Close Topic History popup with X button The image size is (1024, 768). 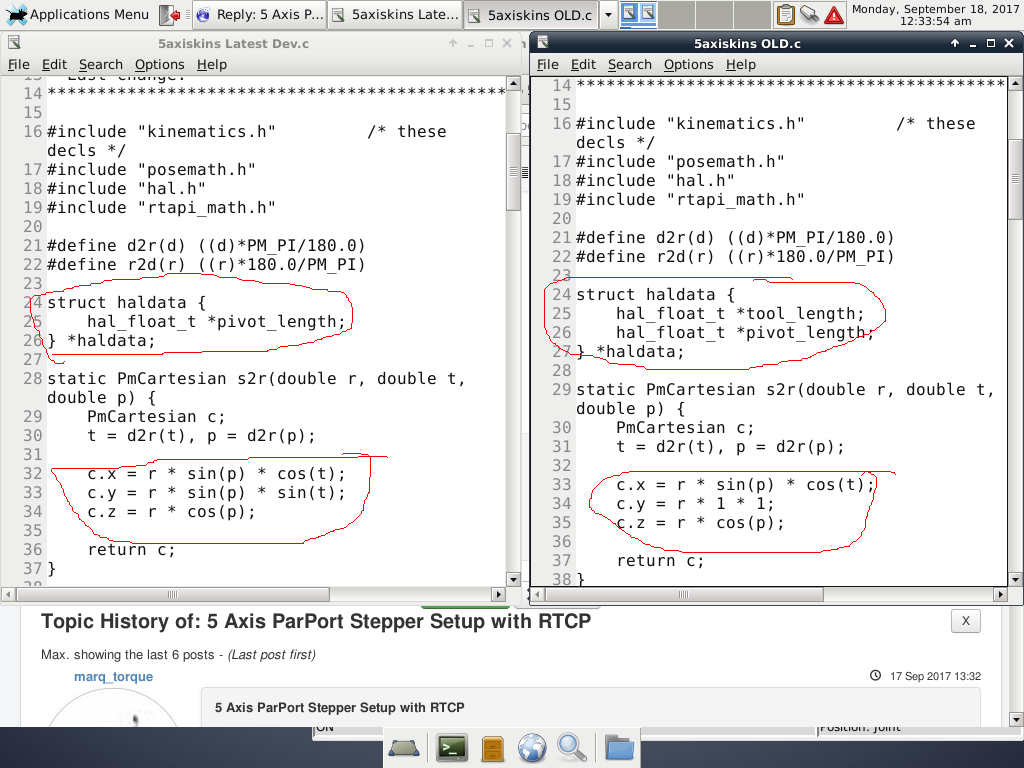pos(966,621)
